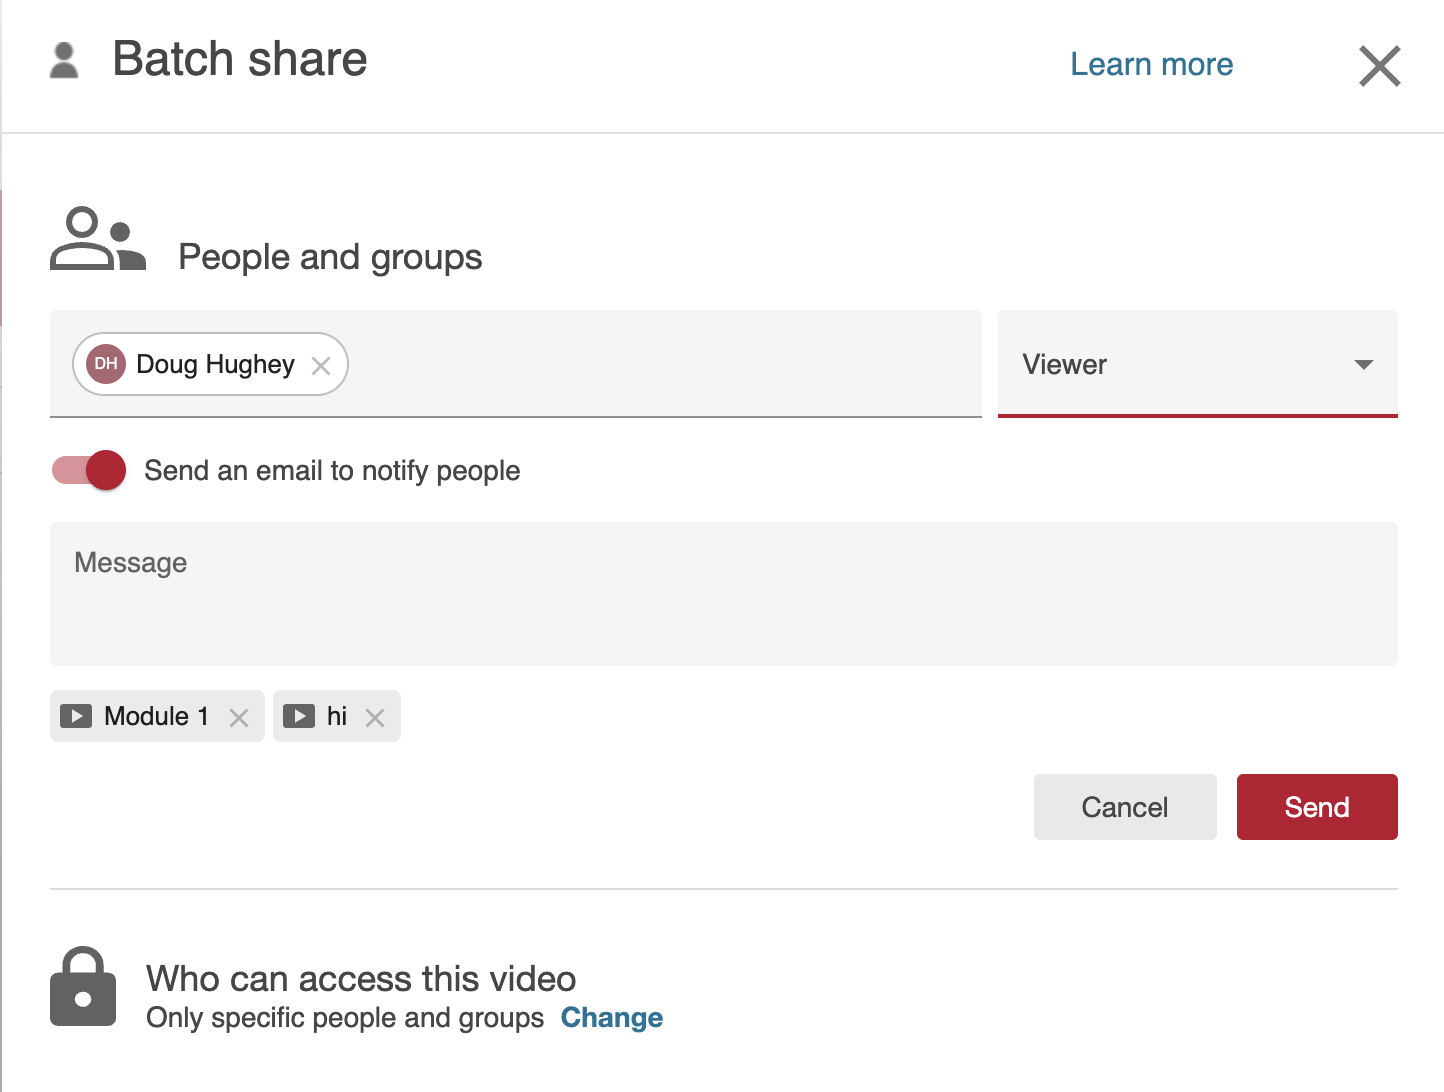Click the hi video play icon

(299, 716)
